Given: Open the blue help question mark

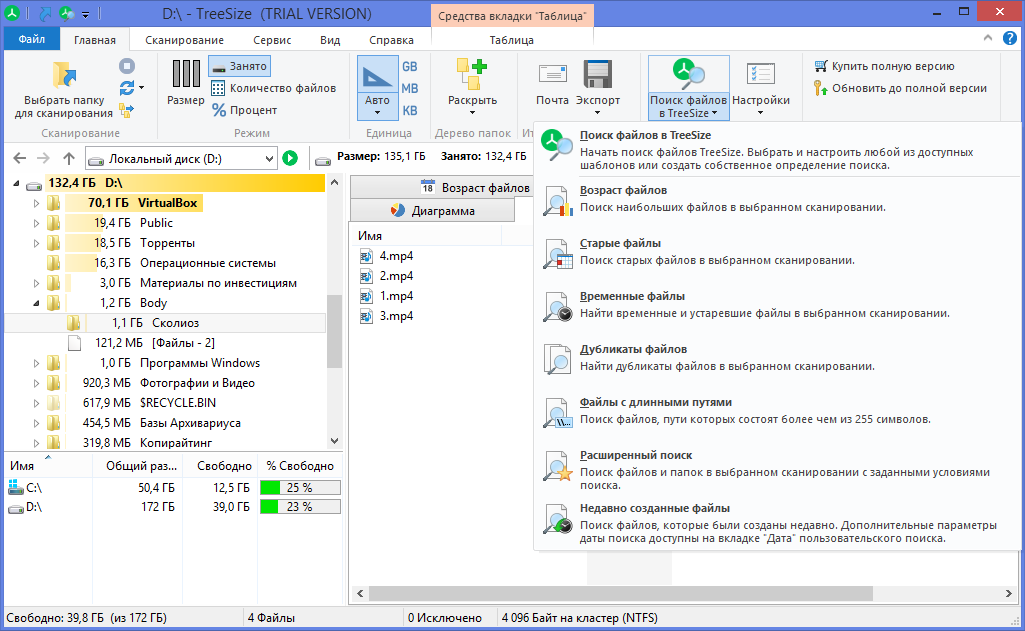Looking at the screenshot, I should pos(1010,39).
